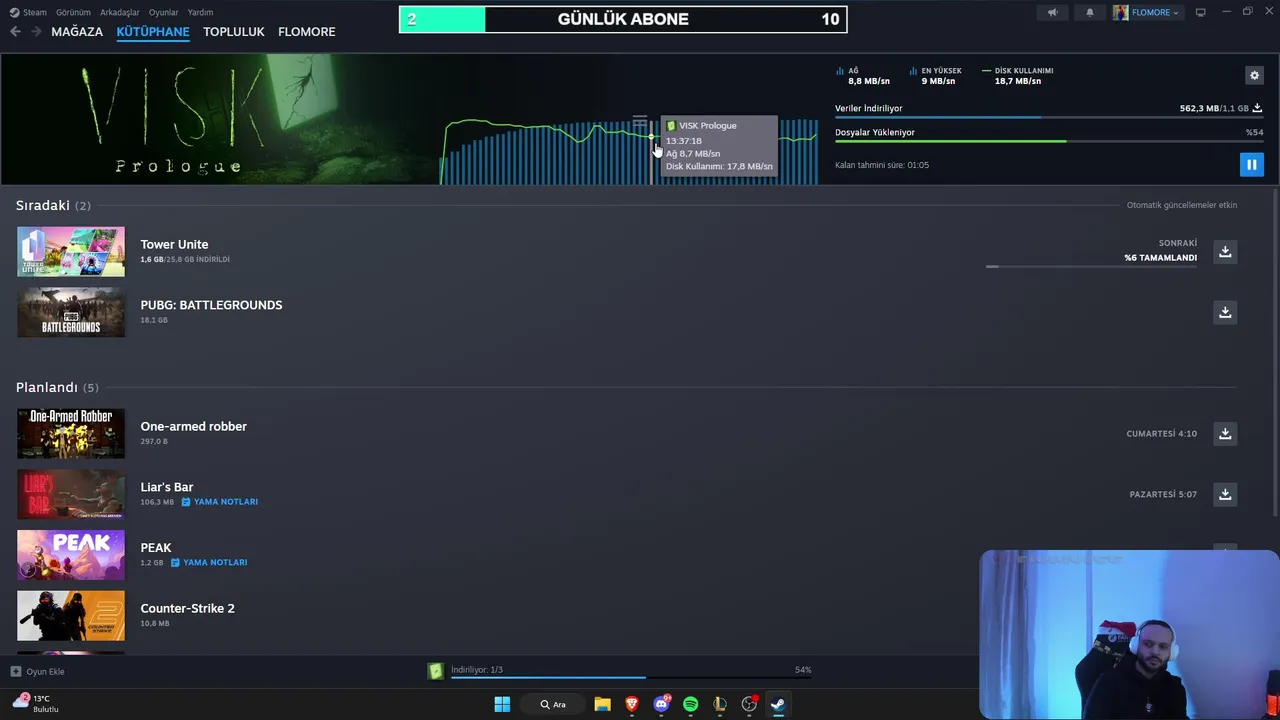Click the PUBG: BATTLEGROUNDS title
1280x720 pixels.
211,305
